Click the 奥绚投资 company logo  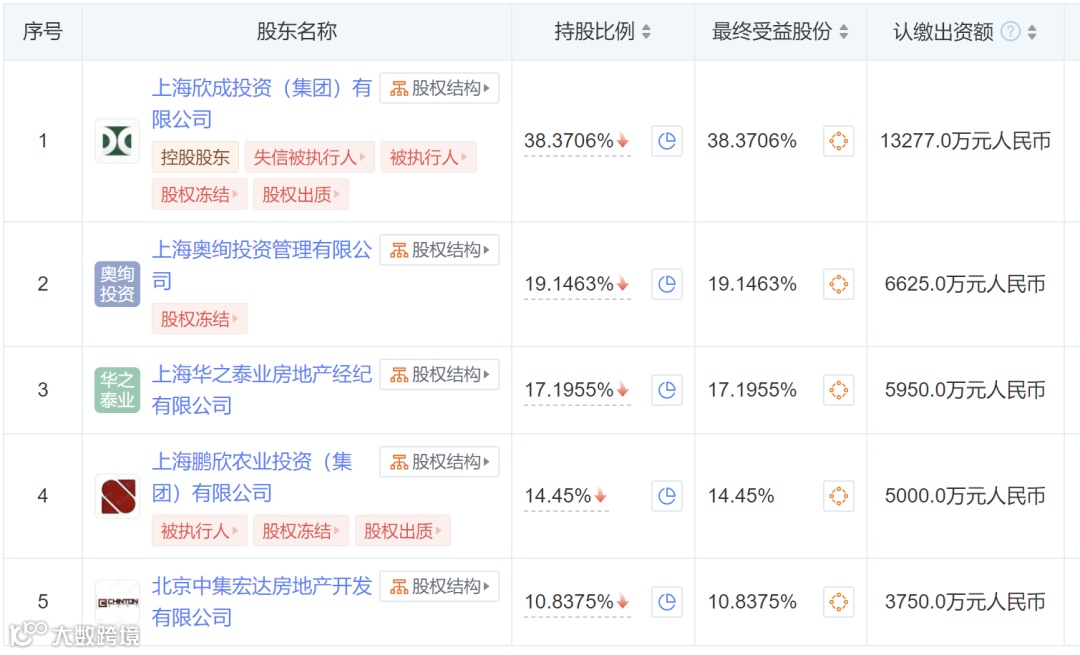click(117, 284)
